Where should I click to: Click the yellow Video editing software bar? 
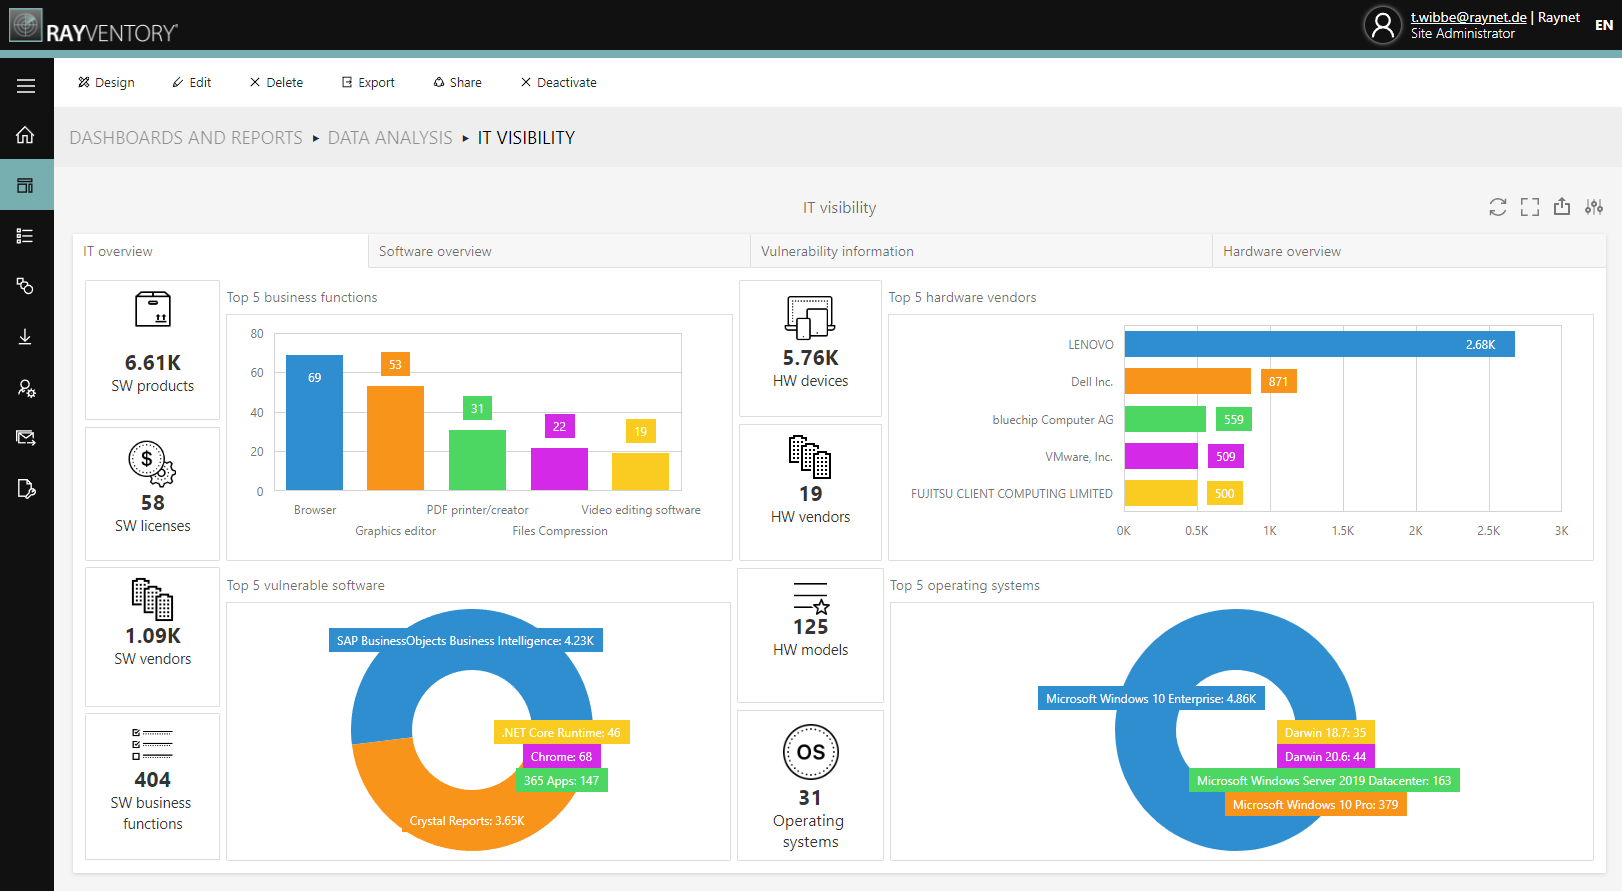click(x=640, y=471)
